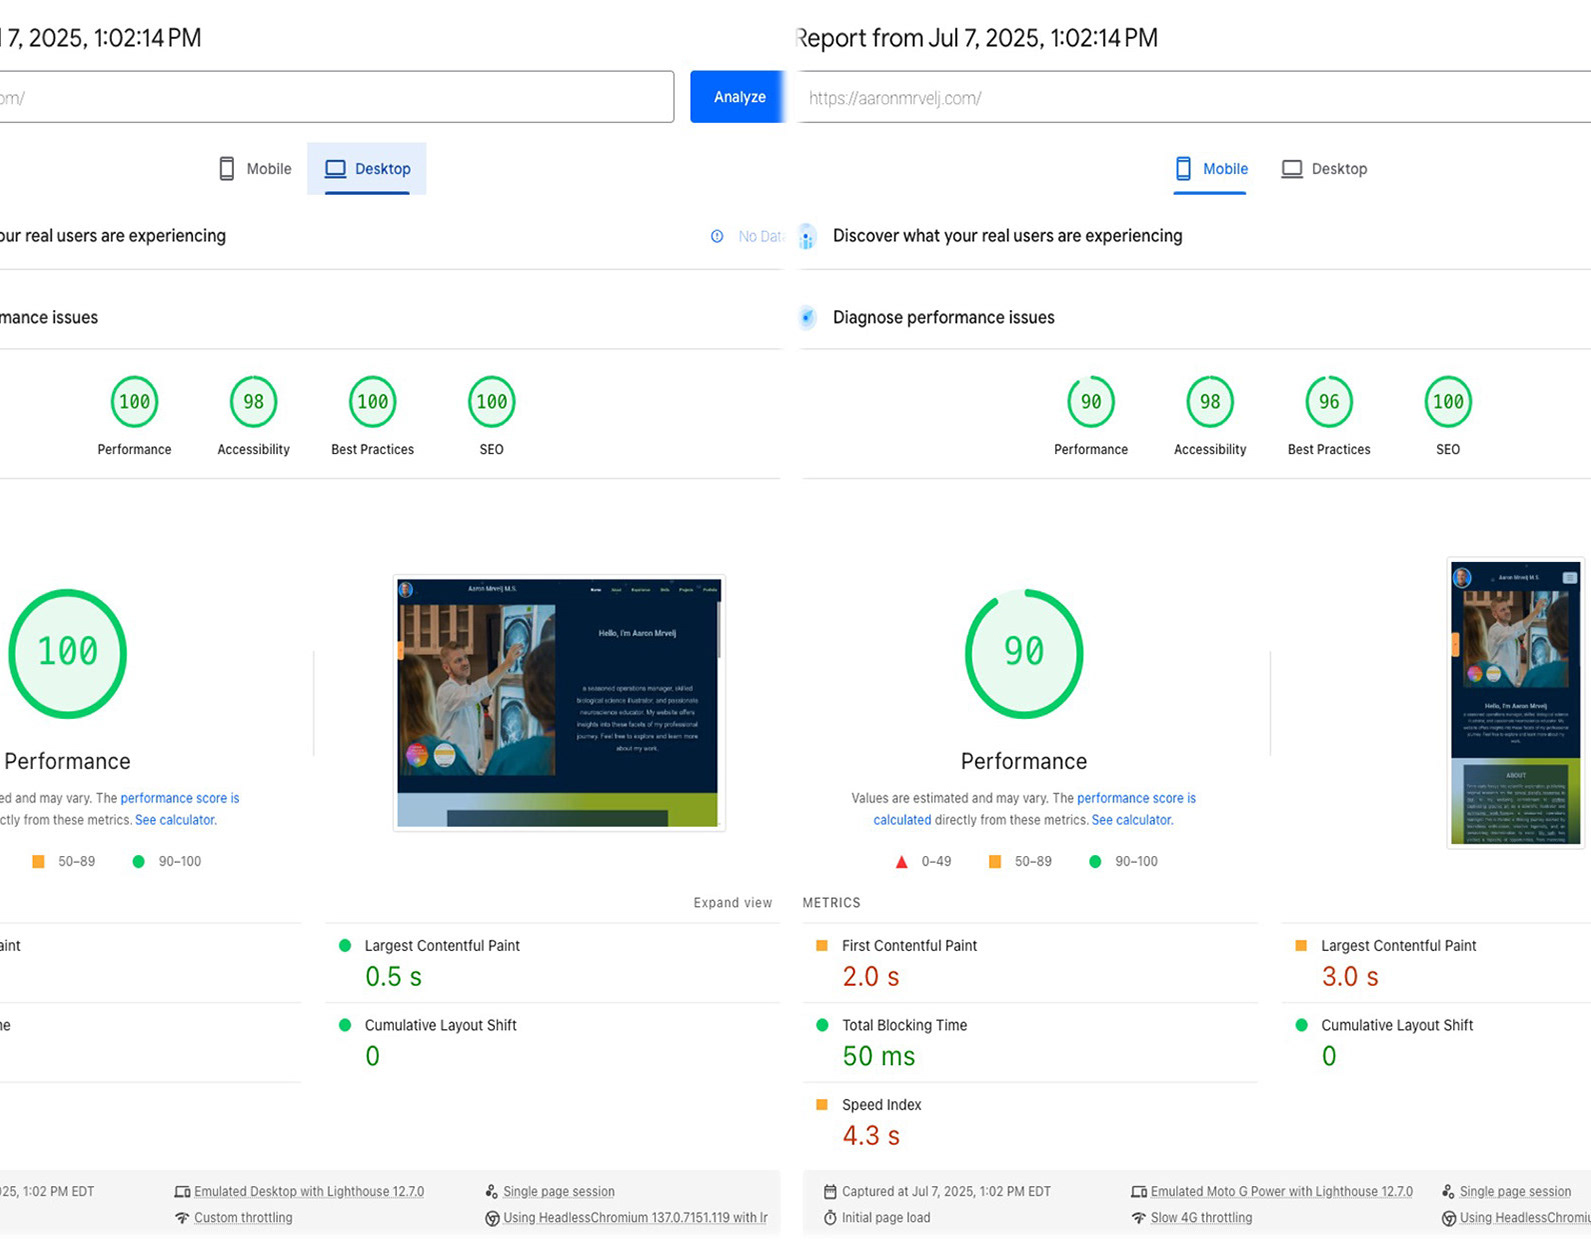1591x1244 pixels.
Task: Open the desktop page screenshot thumbnail
Action: pos(559,703)
